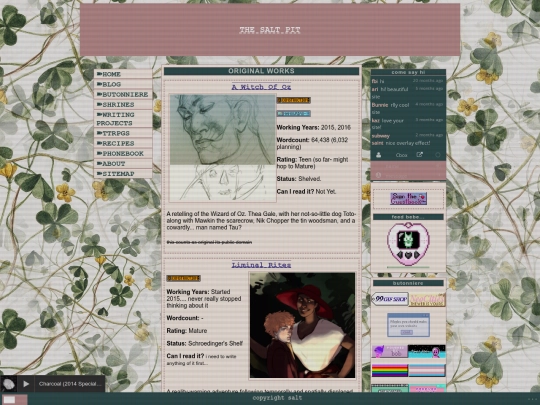
Task: Click the 'Rating: Mature' line
Action: [x=187, y=331]
